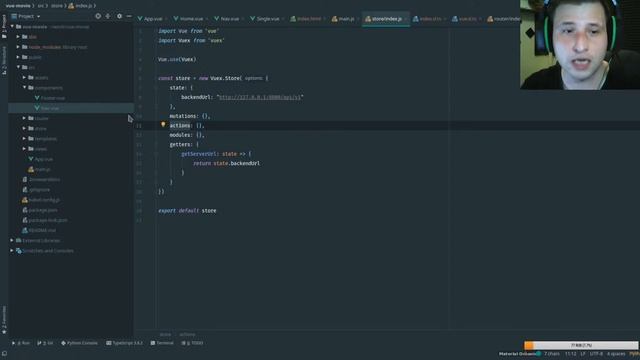640x360 pixels.
Task: Open the Run tool window
Action: pos(21,343)
